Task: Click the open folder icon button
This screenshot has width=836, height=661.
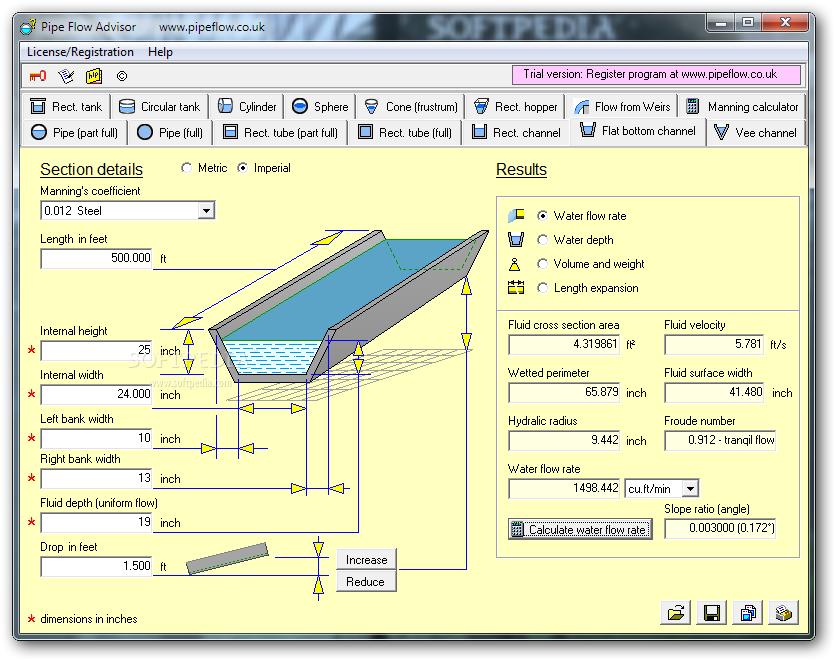Action: (676, 612)
